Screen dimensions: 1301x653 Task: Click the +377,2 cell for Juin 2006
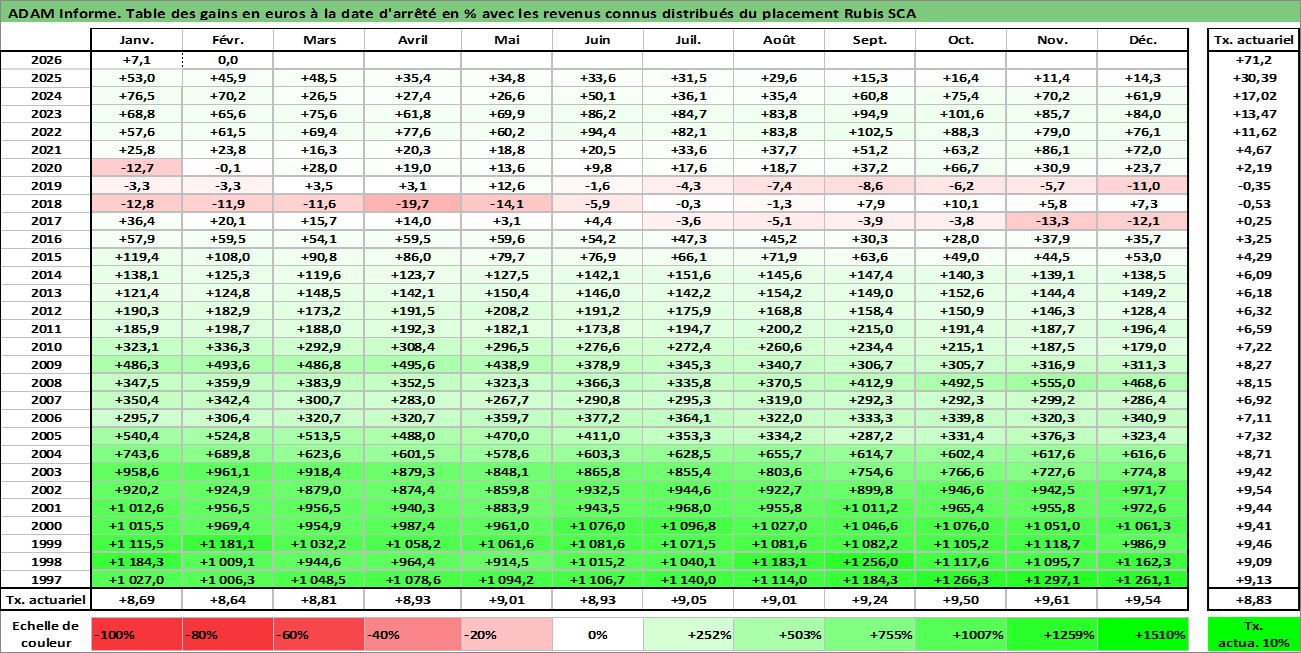597,420
